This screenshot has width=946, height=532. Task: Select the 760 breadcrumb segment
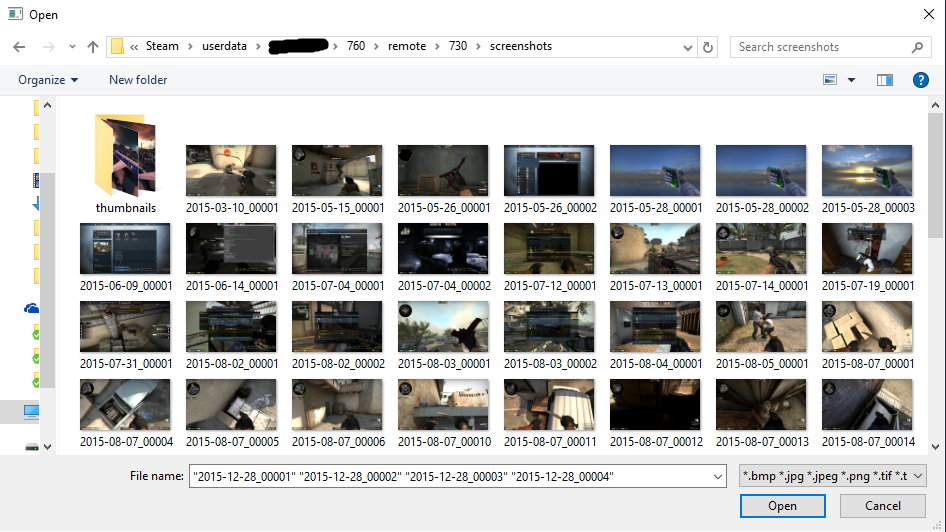pyautogui.click(x=356, y=46)
